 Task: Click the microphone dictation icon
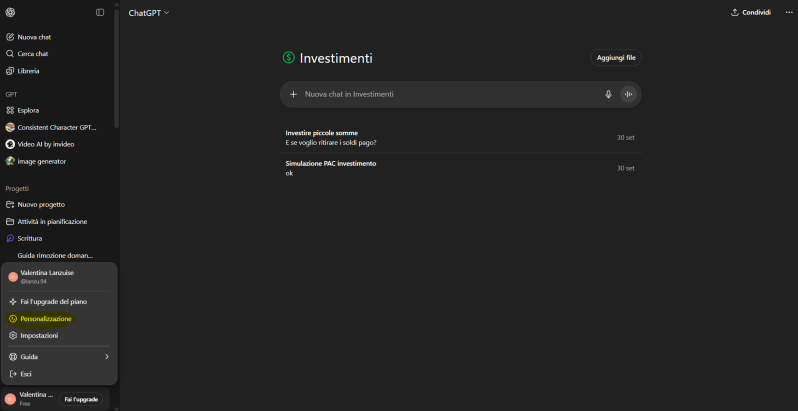[x=608, y=94]
